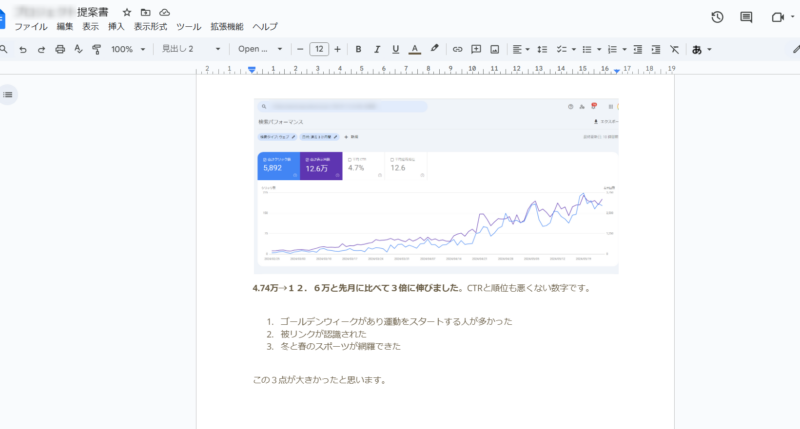Open the comments panel icon

[746, 17]
